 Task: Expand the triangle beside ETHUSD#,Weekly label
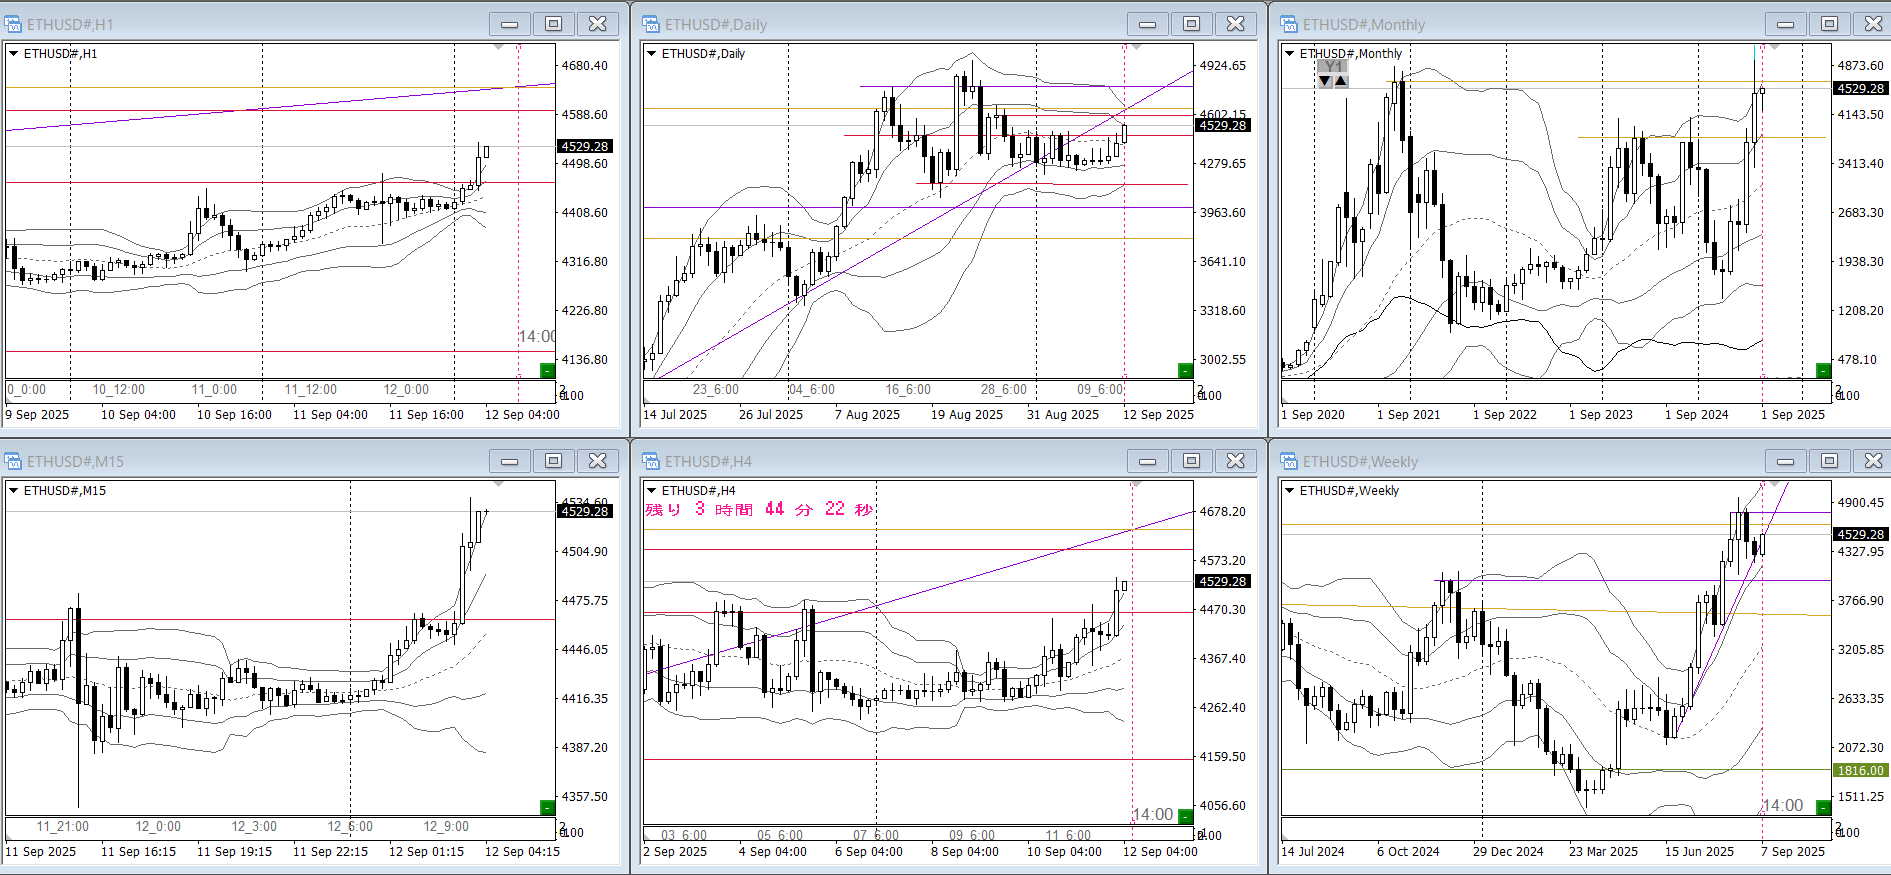[x=1290, y=491]
